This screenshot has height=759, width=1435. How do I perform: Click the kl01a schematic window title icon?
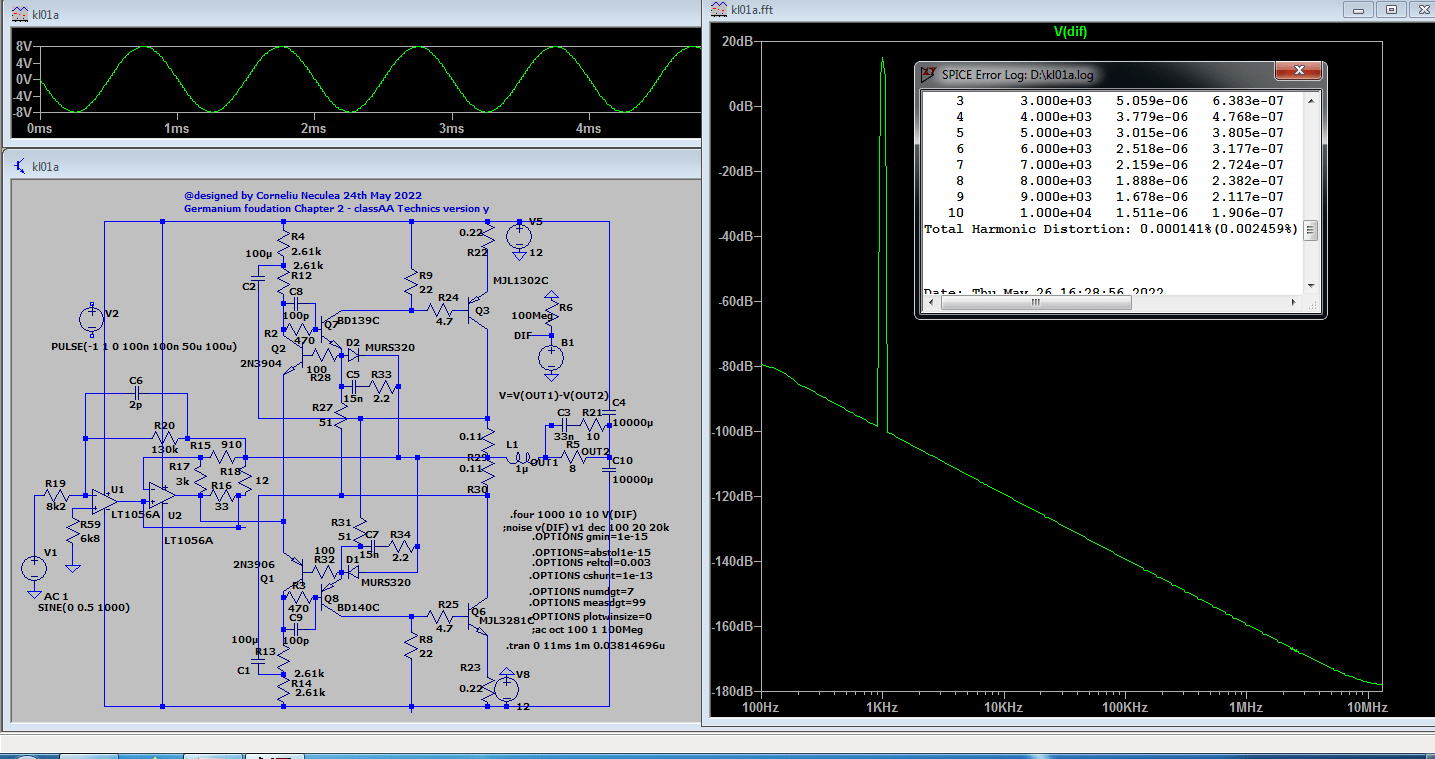point(19,166)
